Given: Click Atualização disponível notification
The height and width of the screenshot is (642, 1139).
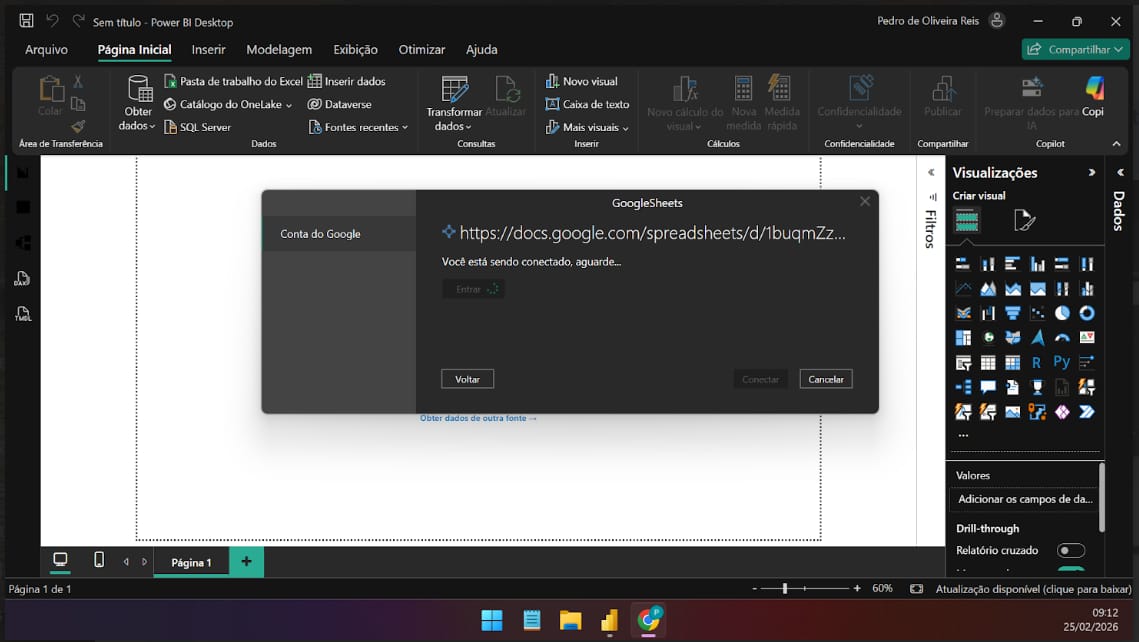Looking at the screenshot, I should tap(1033, 589).
